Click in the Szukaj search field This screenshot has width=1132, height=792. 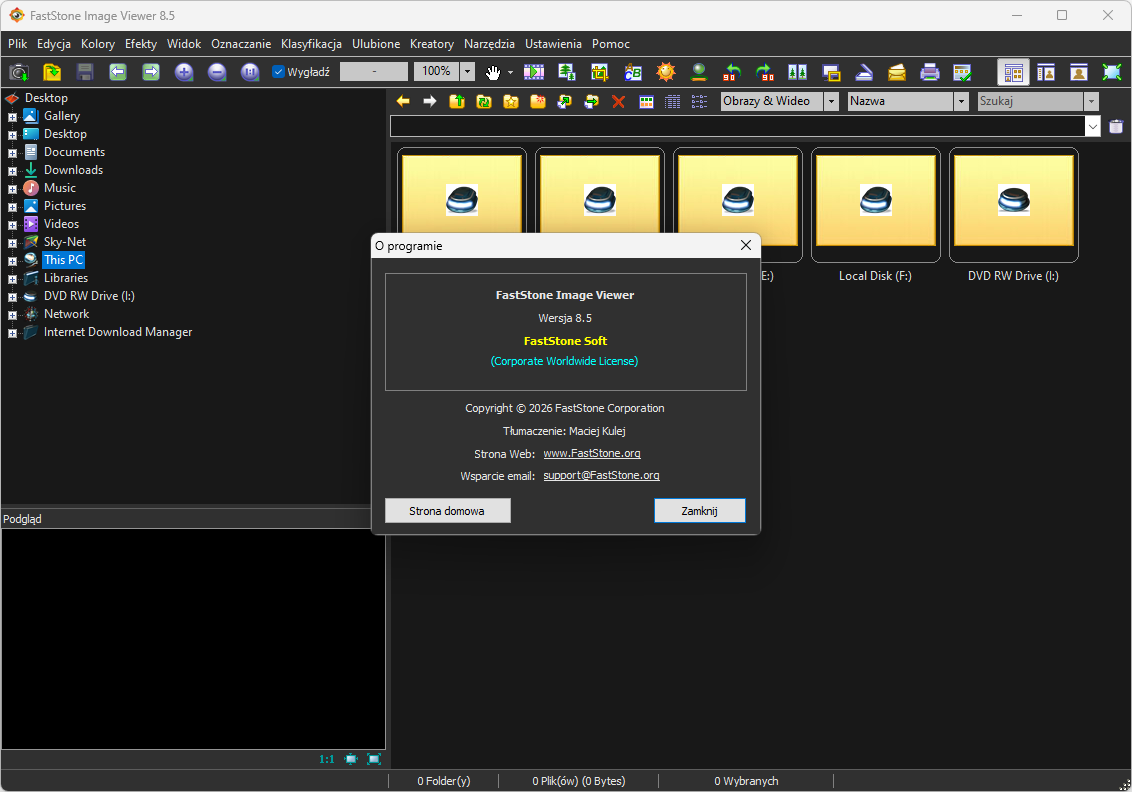[x=1030, y=102]
